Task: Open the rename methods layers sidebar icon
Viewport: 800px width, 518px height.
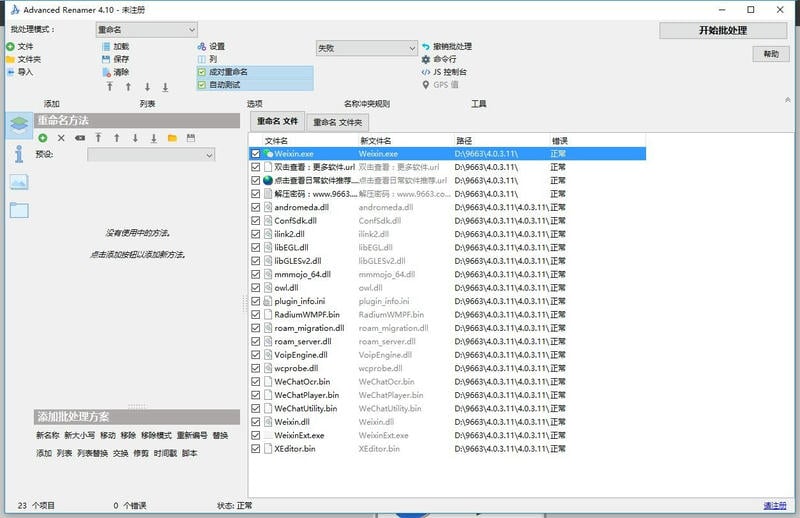Action: point(19,125)
